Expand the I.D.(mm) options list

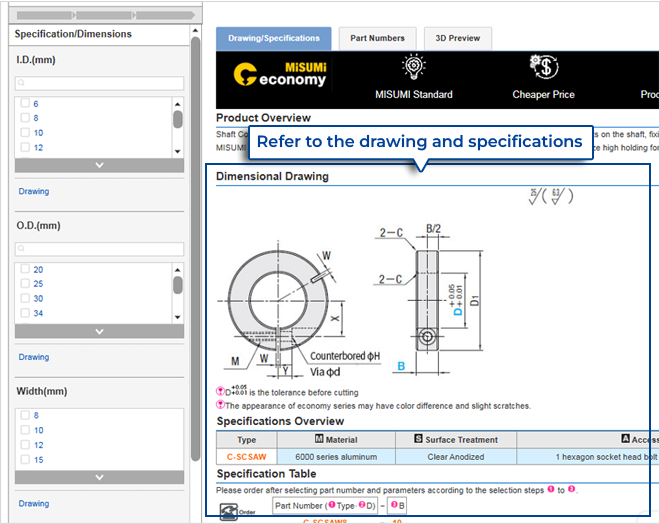tap(98, 165)
